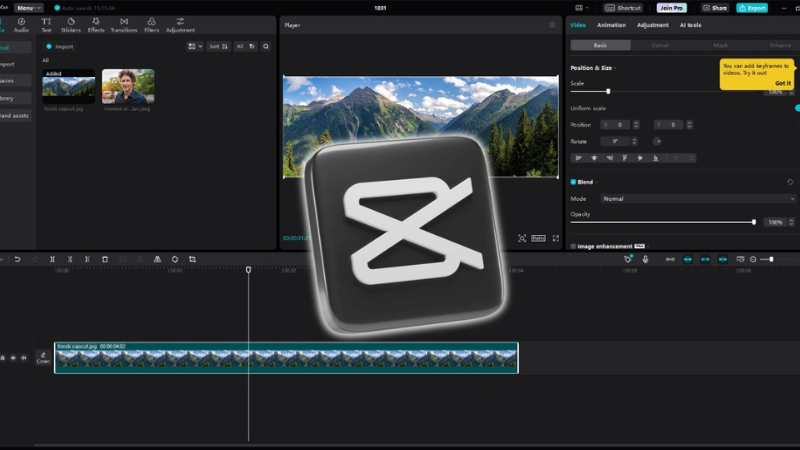The image size is (800, 450).
Task: Switch to the Adjustment tab in inspector
Action: [x=653, y=25]
